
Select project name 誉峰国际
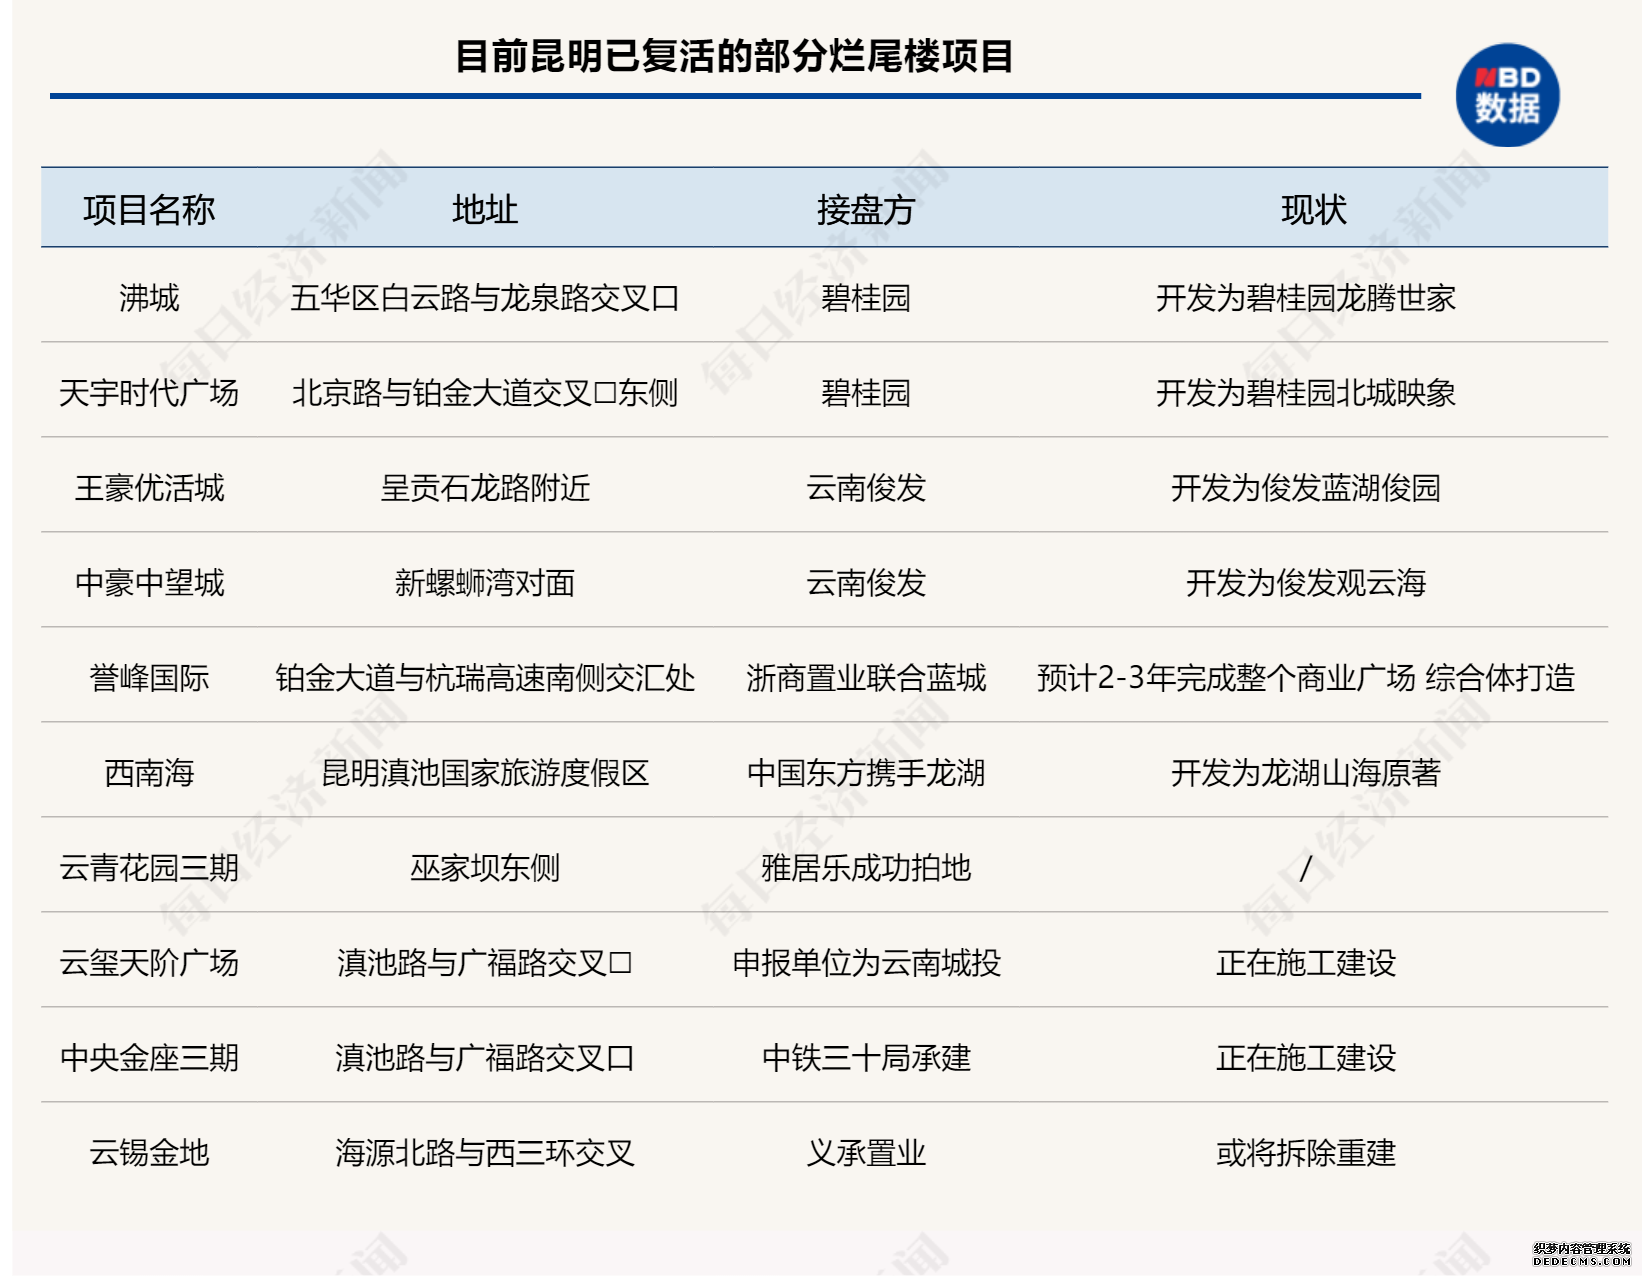[x=149, y=678]
